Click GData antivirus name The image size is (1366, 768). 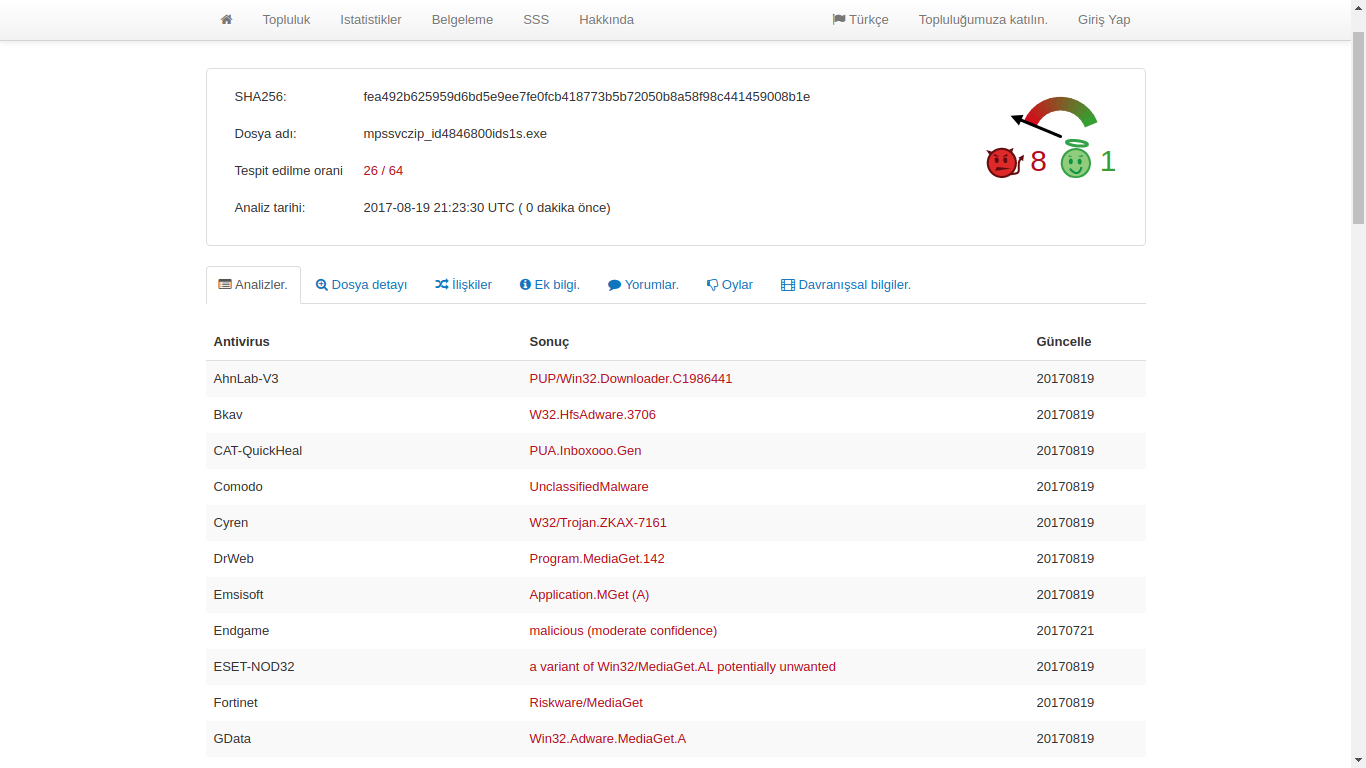pyautogui.click(x=232, y=739)
